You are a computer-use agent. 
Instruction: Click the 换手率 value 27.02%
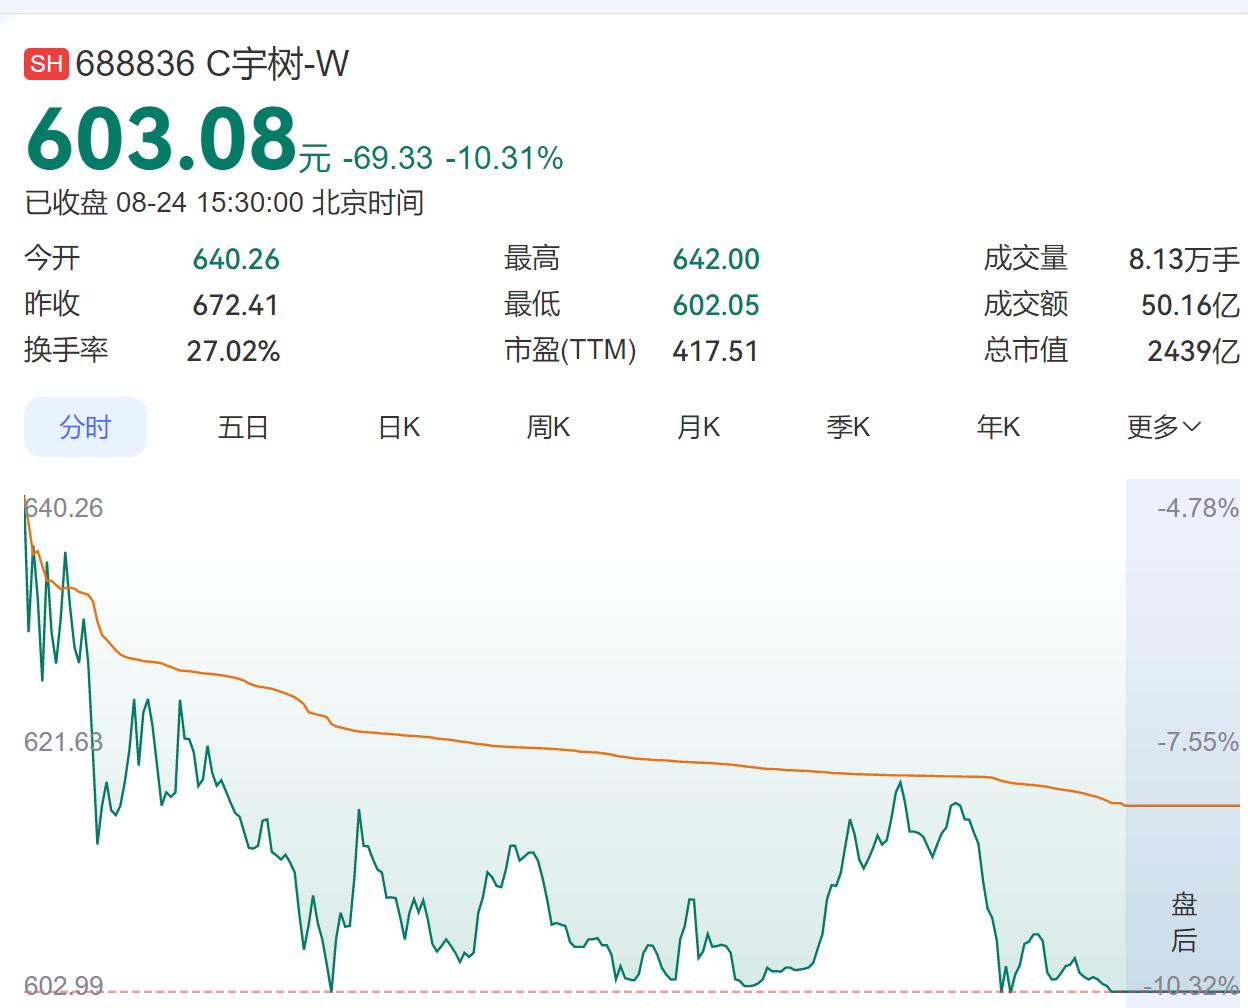pyautogui.click(x=233, y=351)
